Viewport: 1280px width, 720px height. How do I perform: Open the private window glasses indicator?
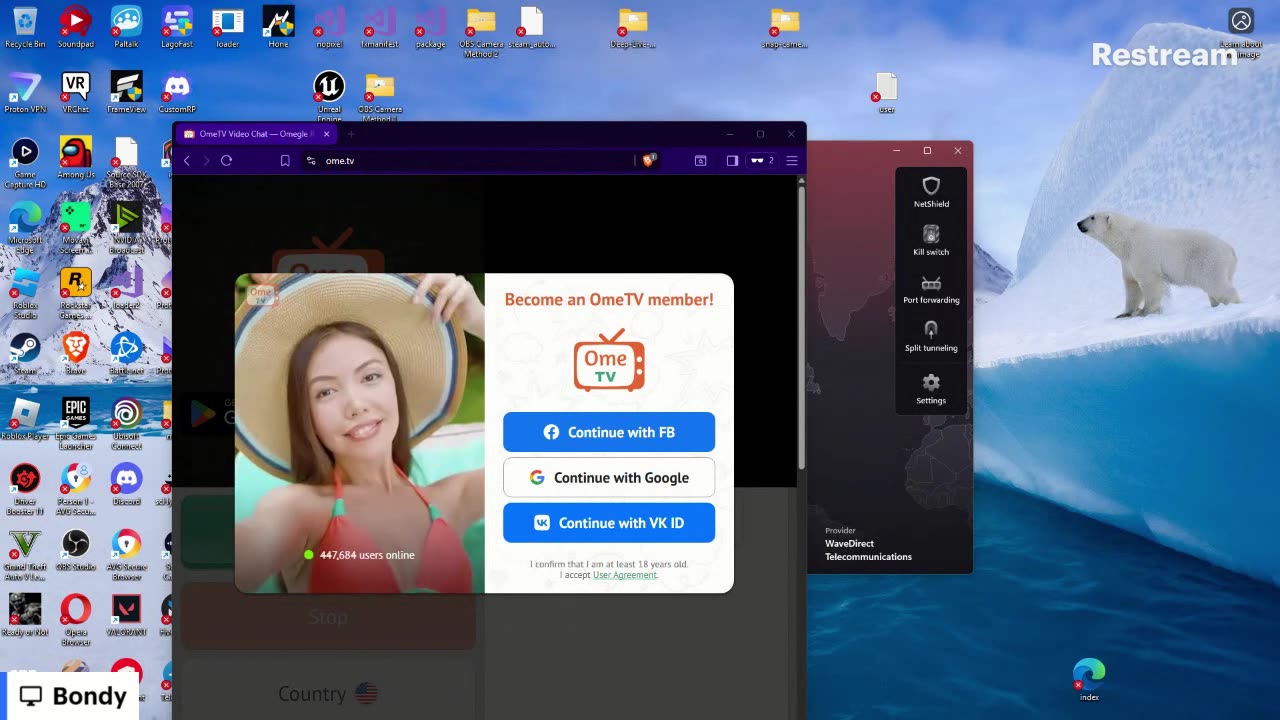[762, 160]
